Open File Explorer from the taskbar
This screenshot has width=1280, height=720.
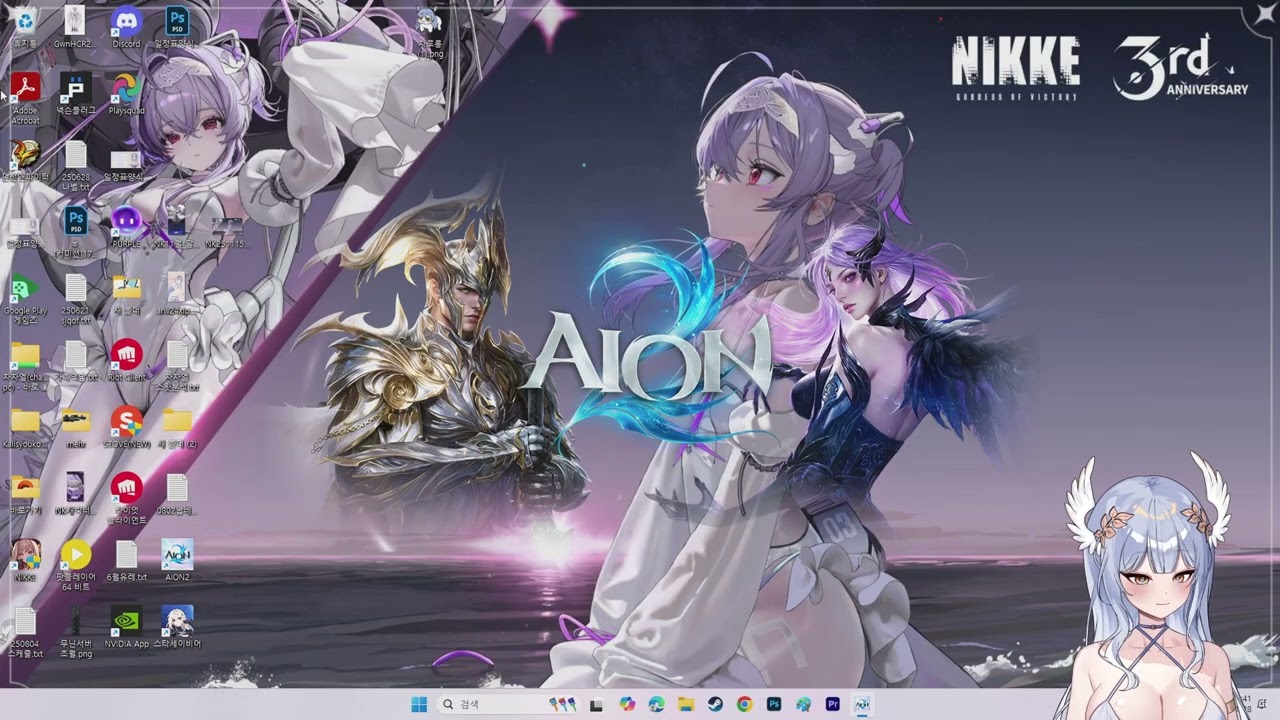[686, 704]
